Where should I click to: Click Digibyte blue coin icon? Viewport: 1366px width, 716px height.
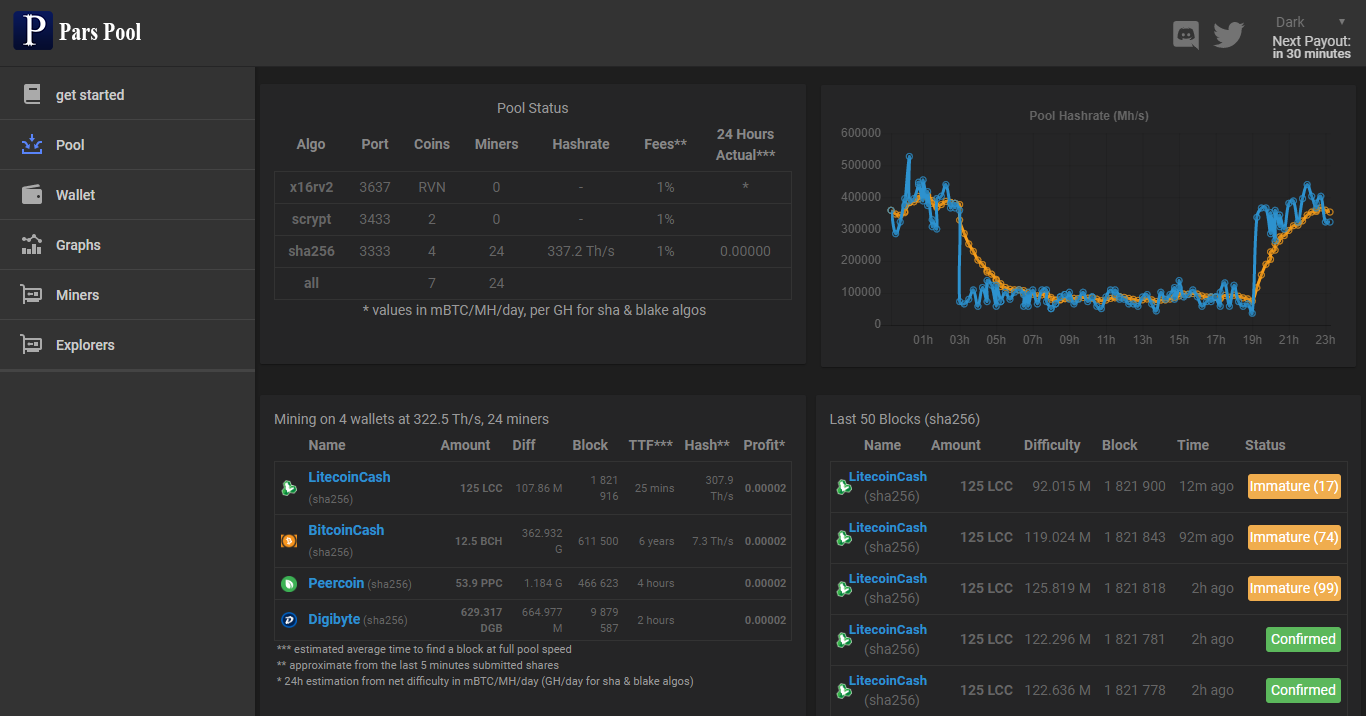pos(289,620)
